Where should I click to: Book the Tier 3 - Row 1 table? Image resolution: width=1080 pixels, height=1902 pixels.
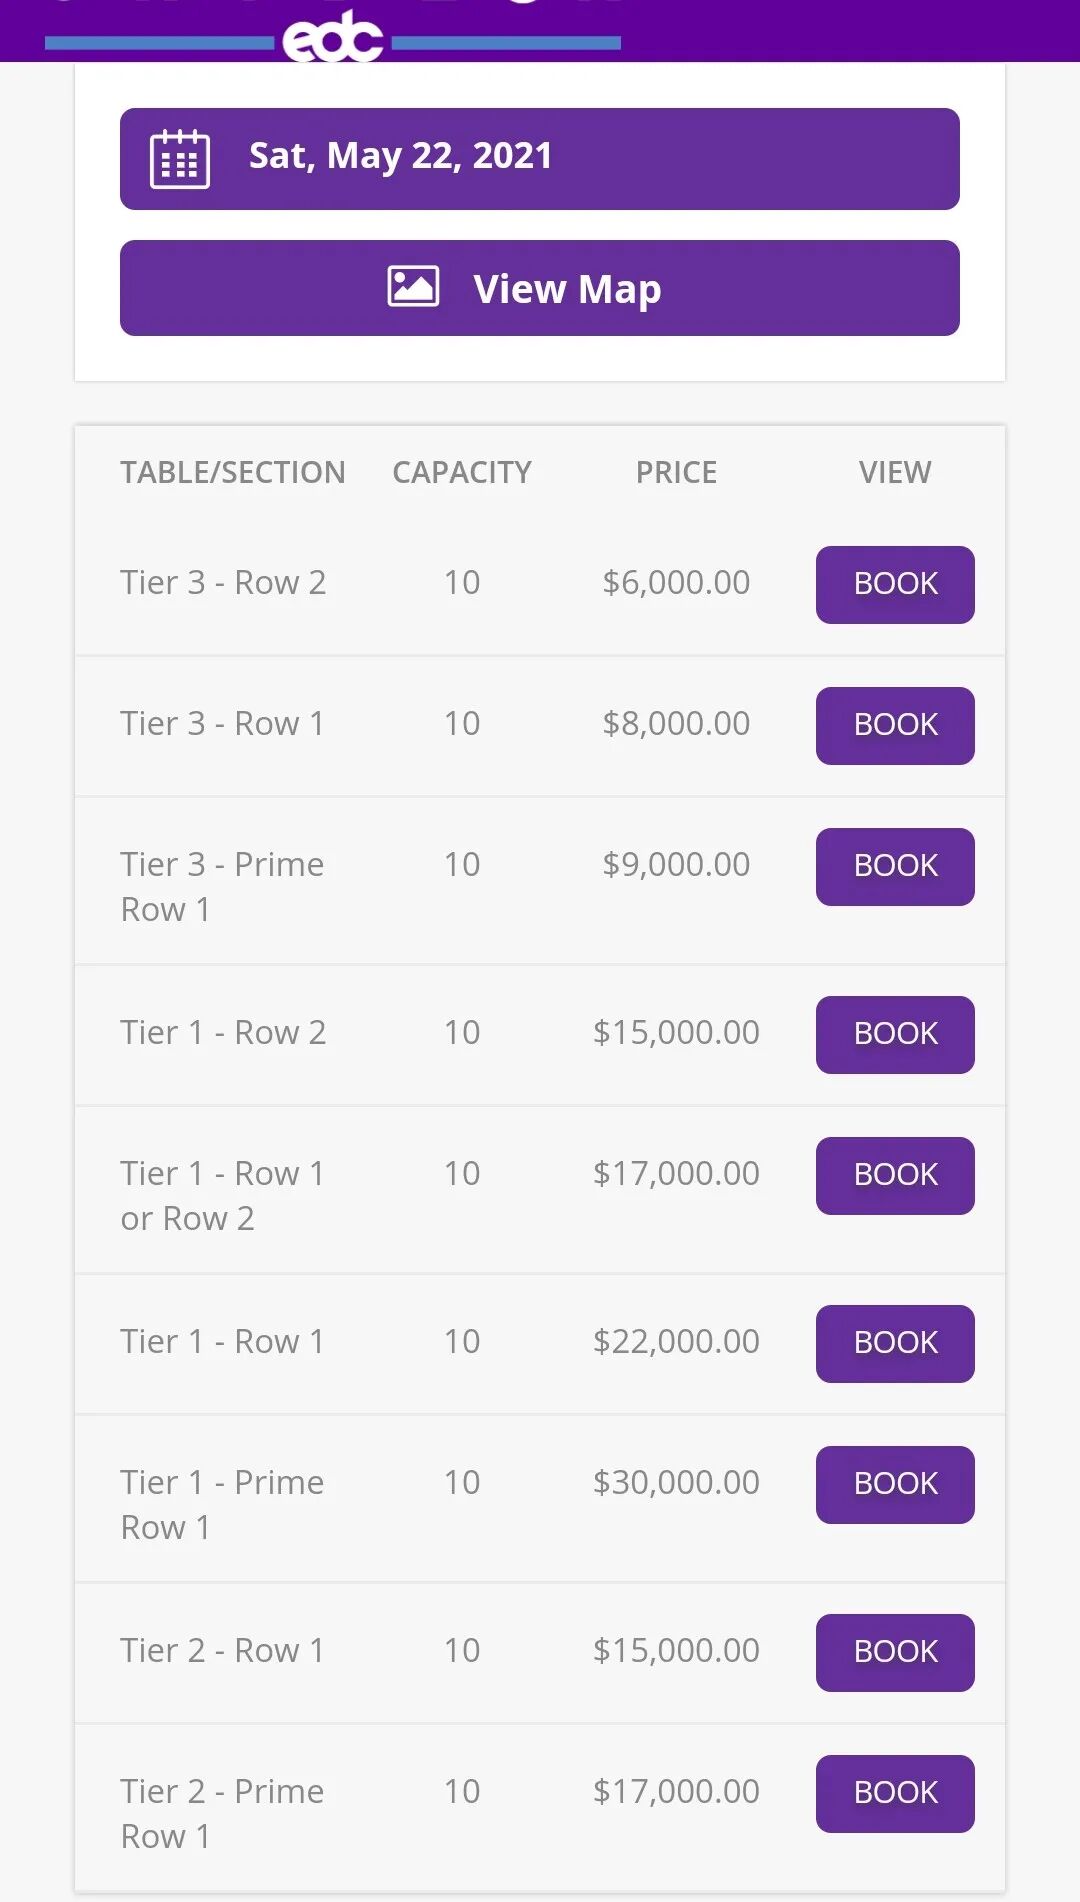[x=895, y=725]
